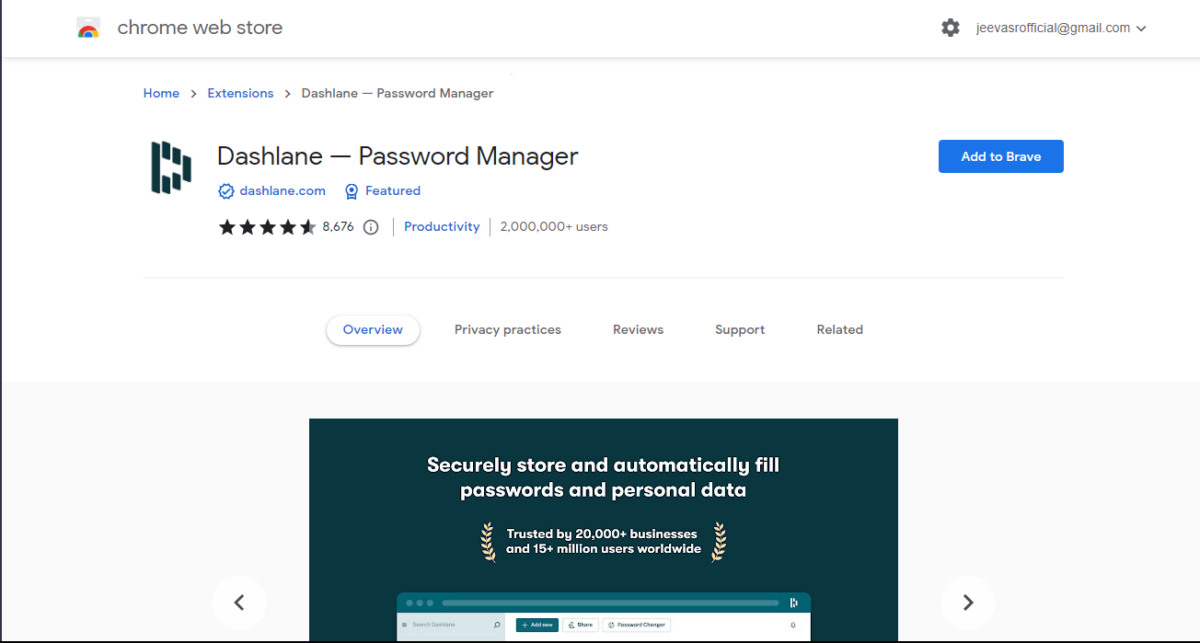The image size is (1200, 643).
Task: Switch to the Reviews tab
Action: pos(637,329)
